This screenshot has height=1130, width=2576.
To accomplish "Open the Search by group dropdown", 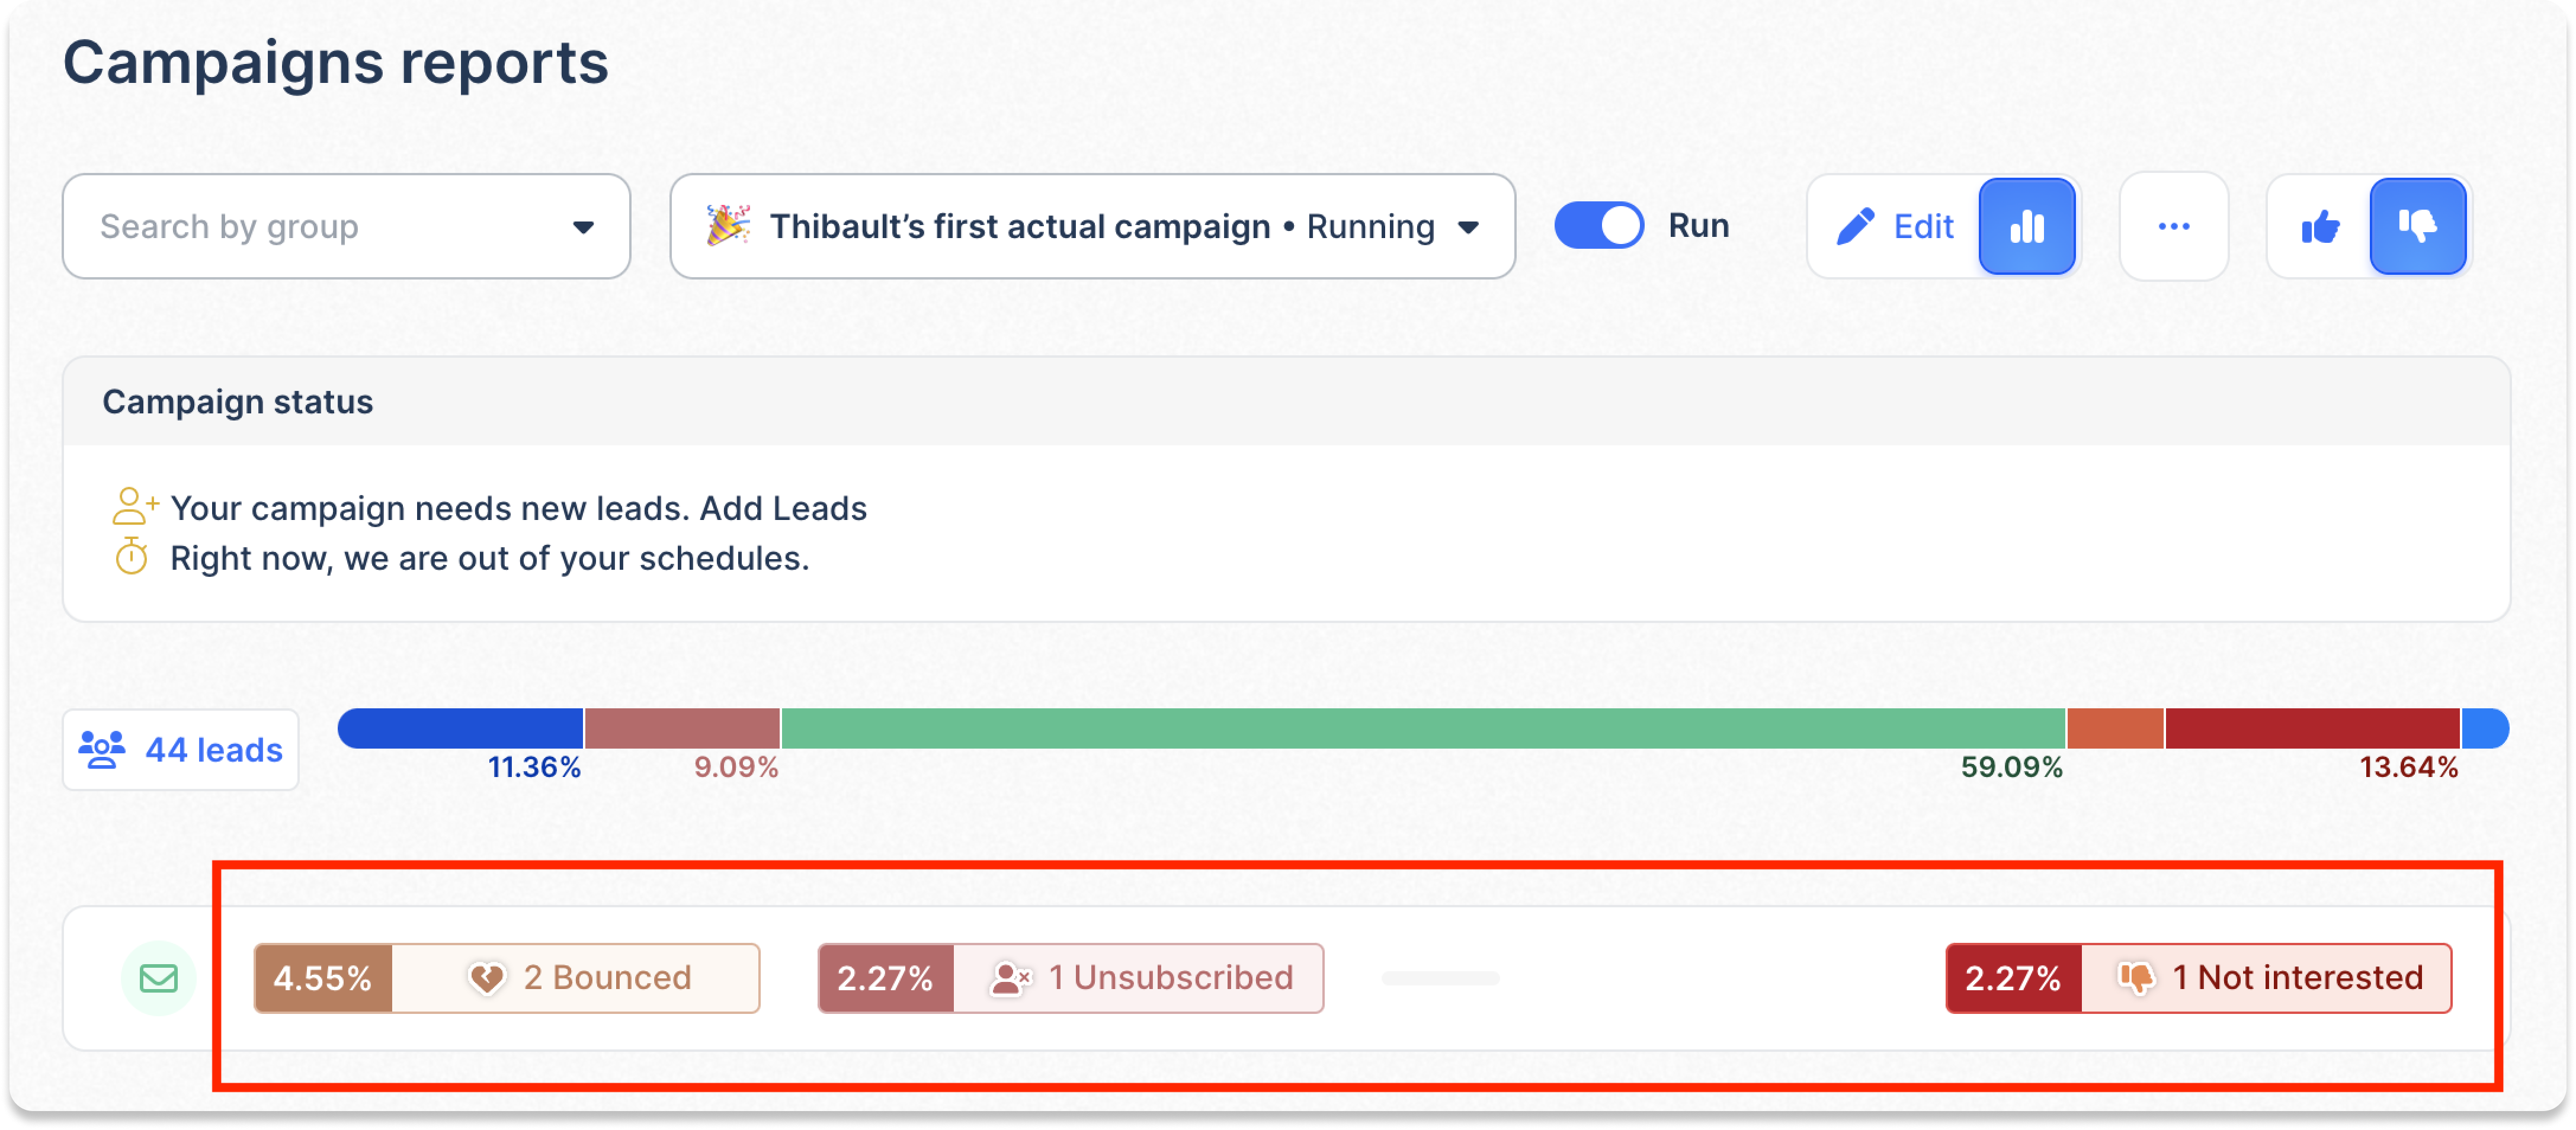I will pos(346,227).
